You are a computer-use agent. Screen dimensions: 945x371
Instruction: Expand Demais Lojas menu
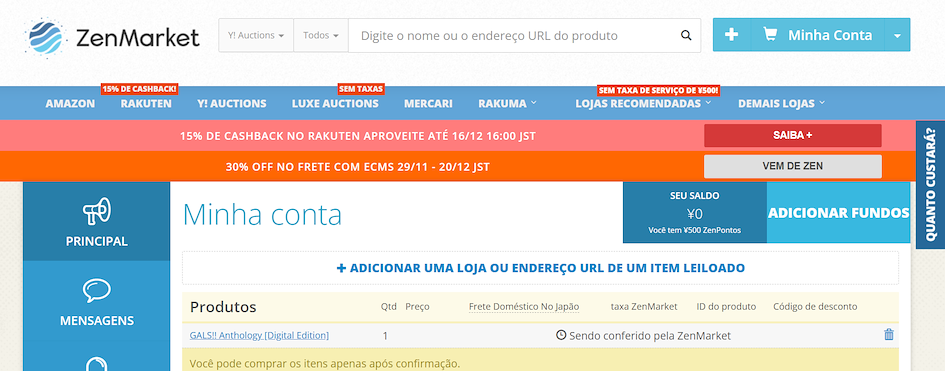[x=781, y=104]
